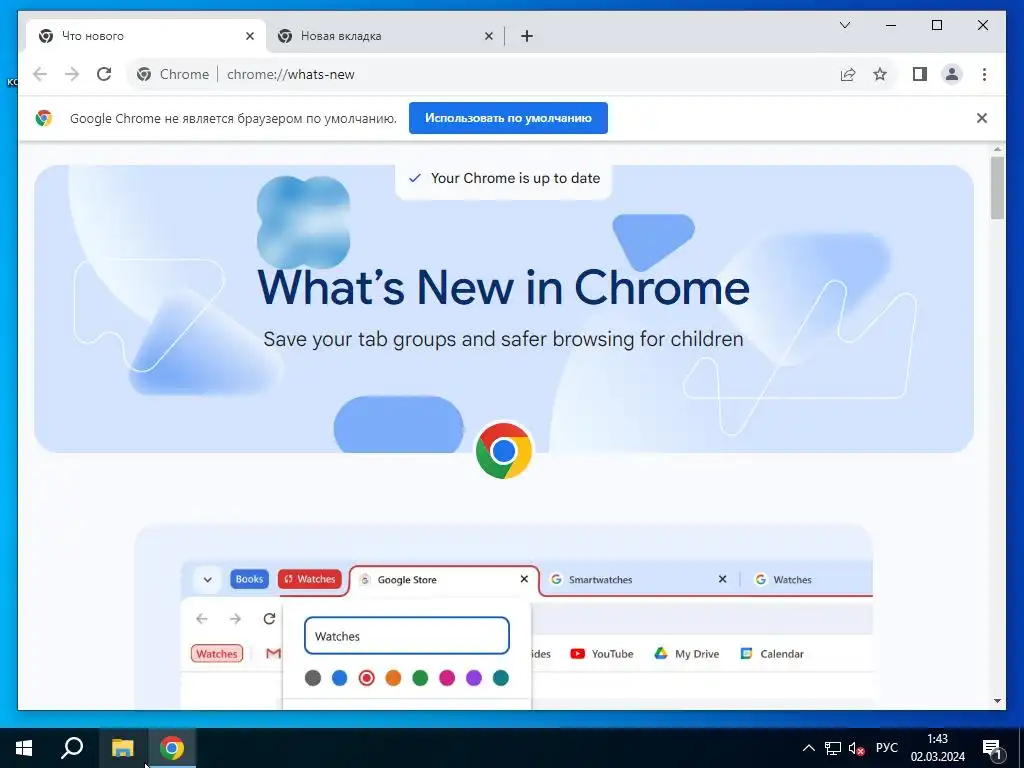Click the large Chrome logo on the page

504,451
